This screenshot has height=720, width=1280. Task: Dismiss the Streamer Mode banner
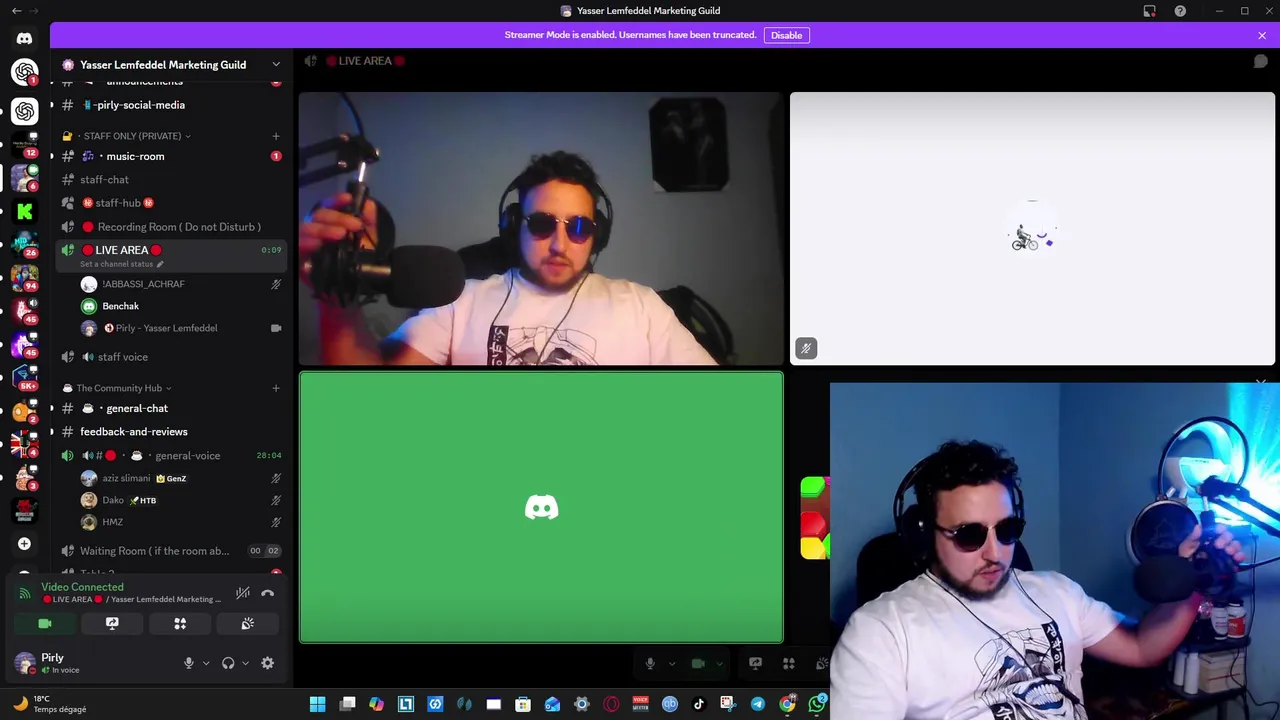coord(1262,35)
